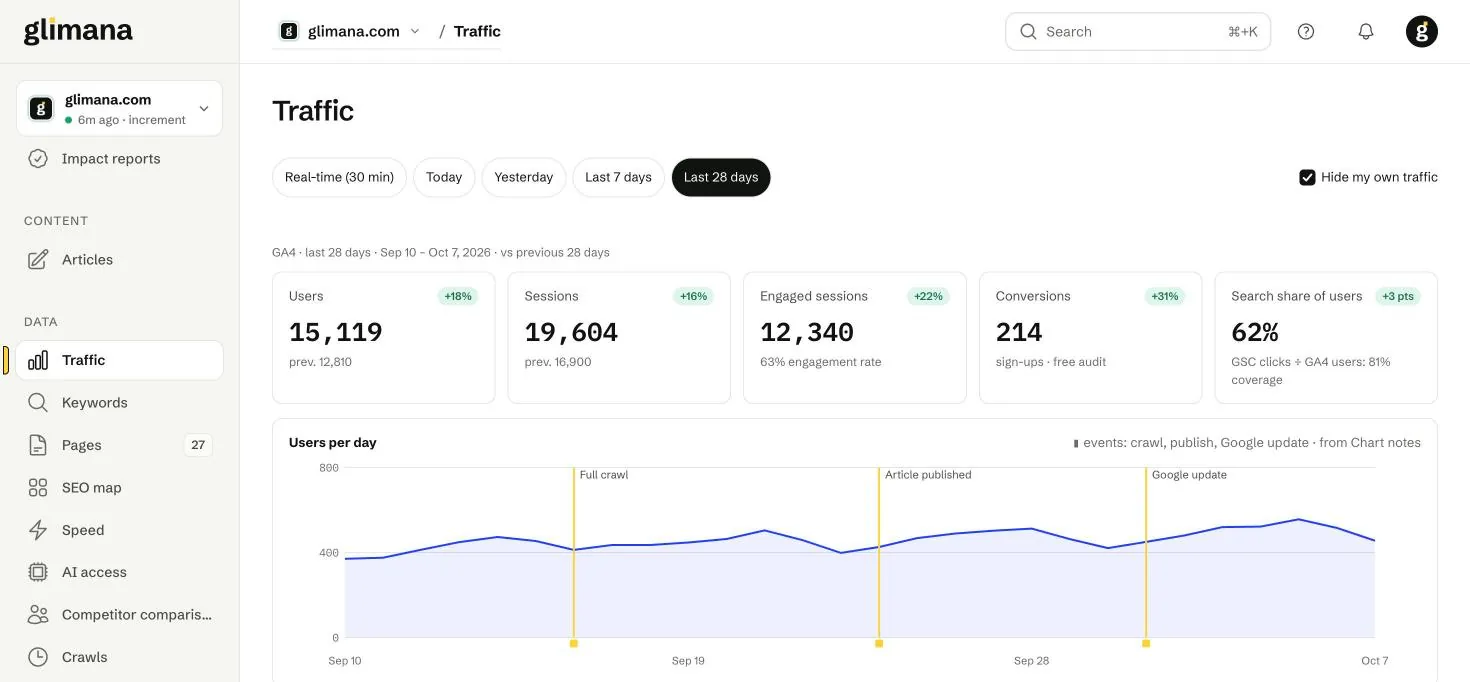
Task: Select the Real-time (30 min) range
Action: tap(339, 177)
